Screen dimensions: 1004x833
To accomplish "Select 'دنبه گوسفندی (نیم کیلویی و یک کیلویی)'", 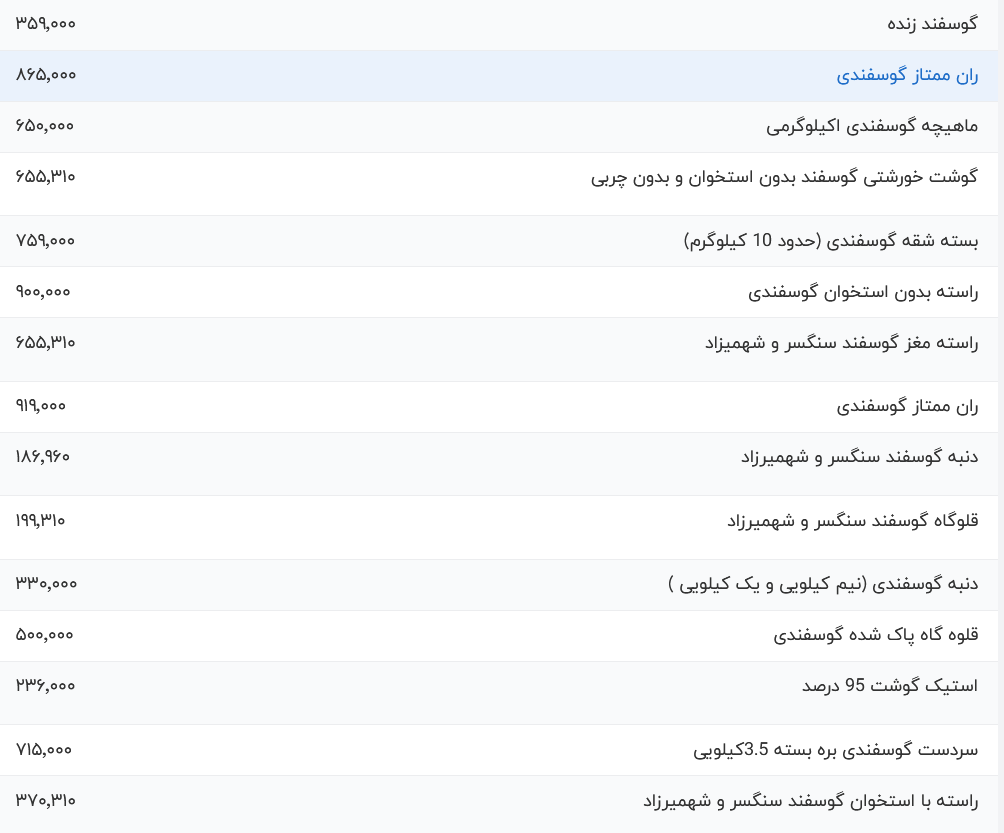I will 823,584.
